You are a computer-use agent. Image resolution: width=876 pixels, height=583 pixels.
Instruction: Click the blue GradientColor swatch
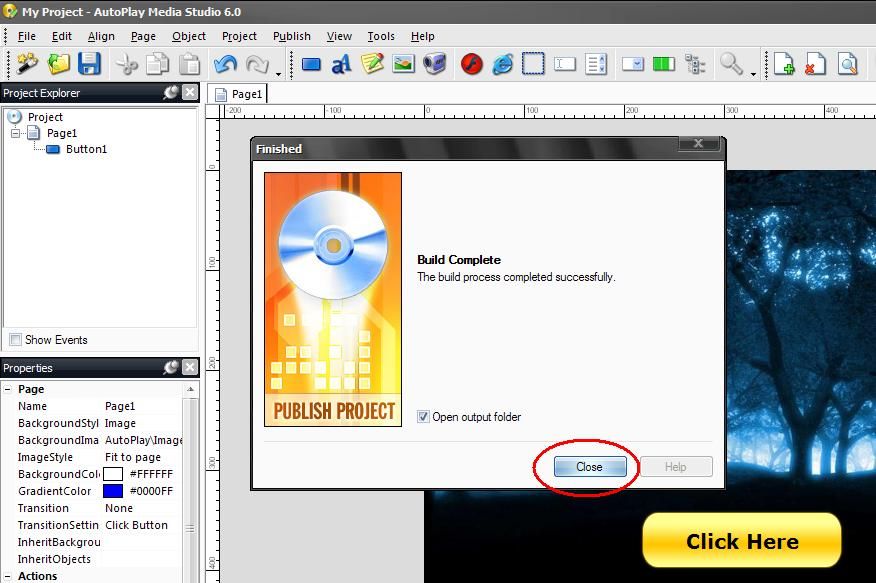click(x=113, y=491)
